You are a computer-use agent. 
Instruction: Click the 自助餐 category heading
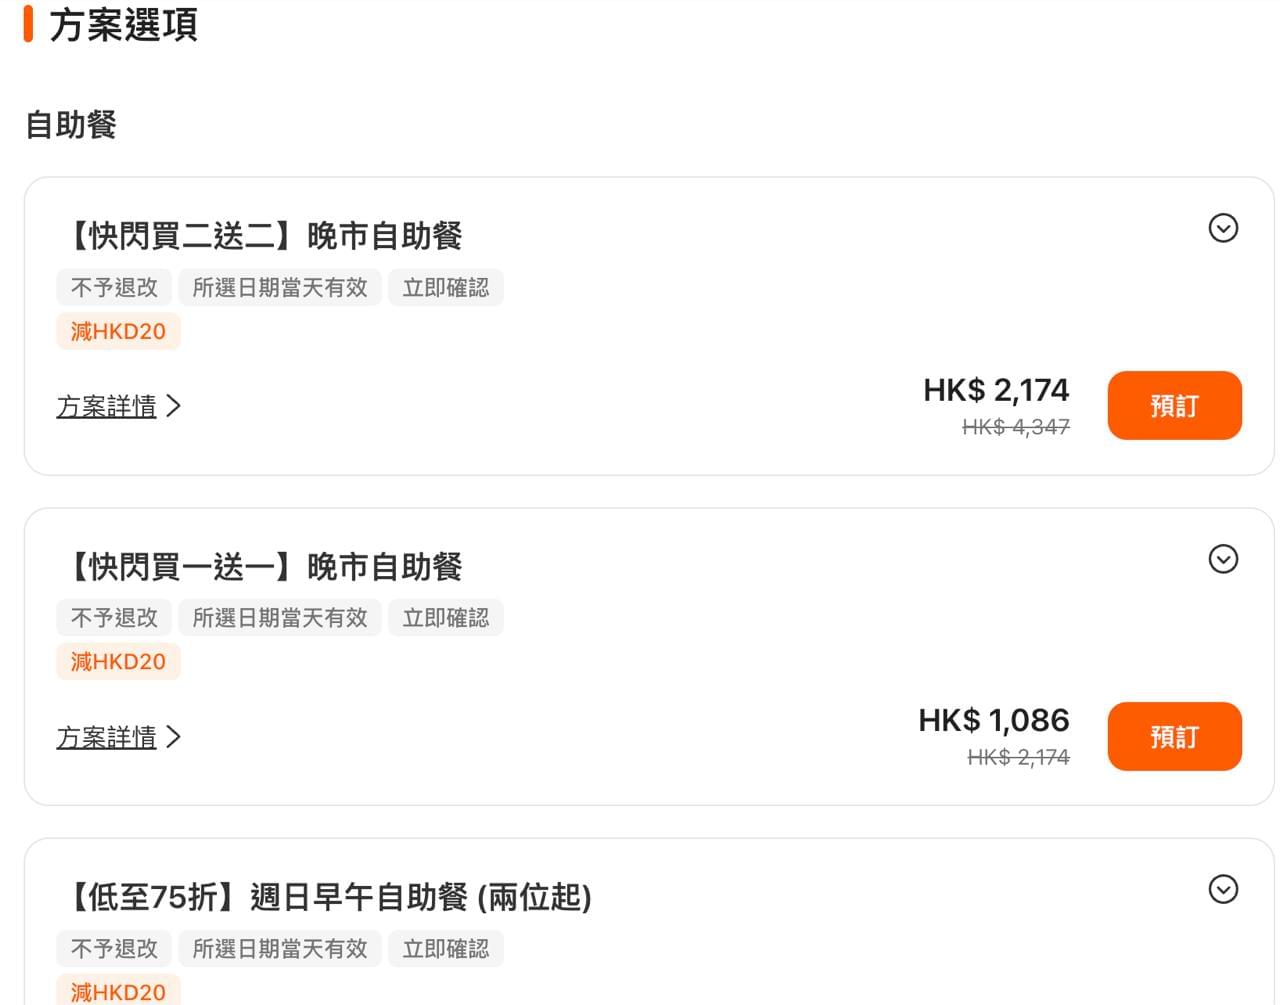click(x=71, y=125)
